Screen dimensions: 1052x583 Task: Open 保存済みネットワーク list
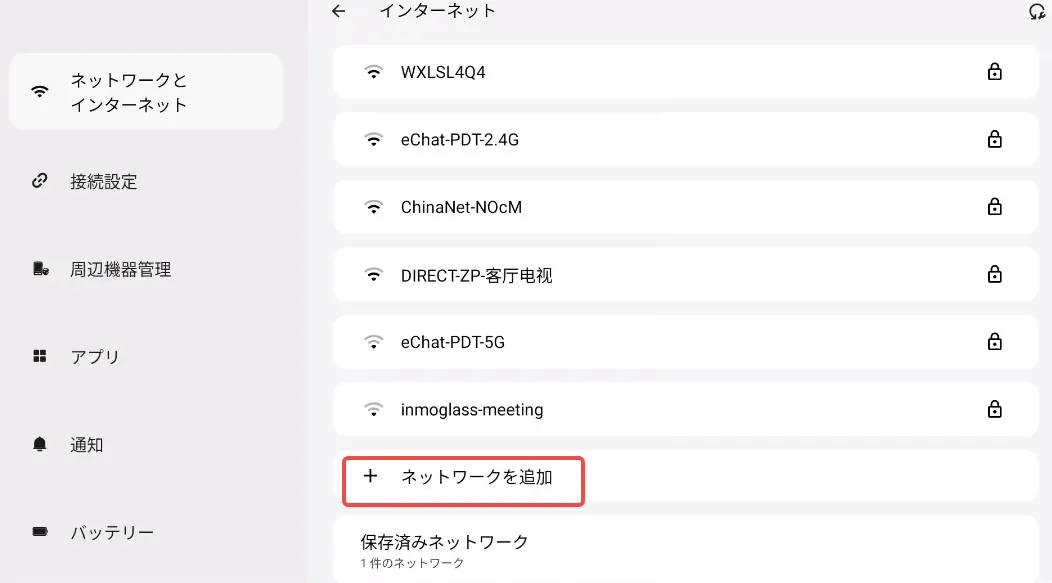click(444, 548)
